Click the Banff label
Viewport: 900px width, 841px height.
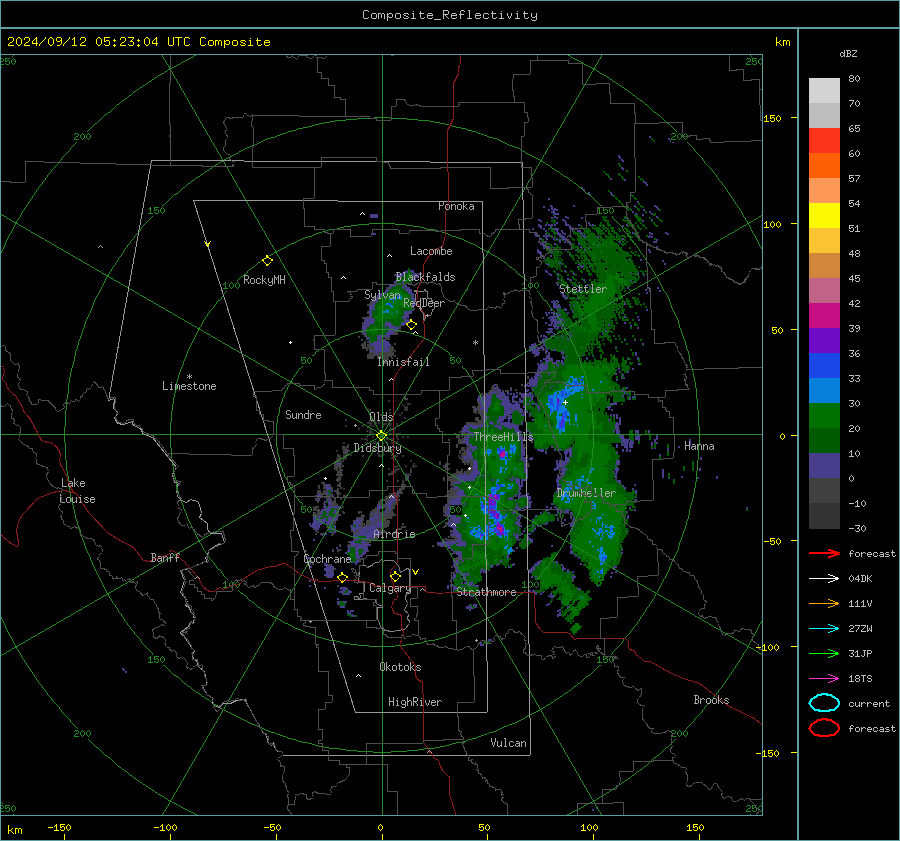tap(165, 557)
